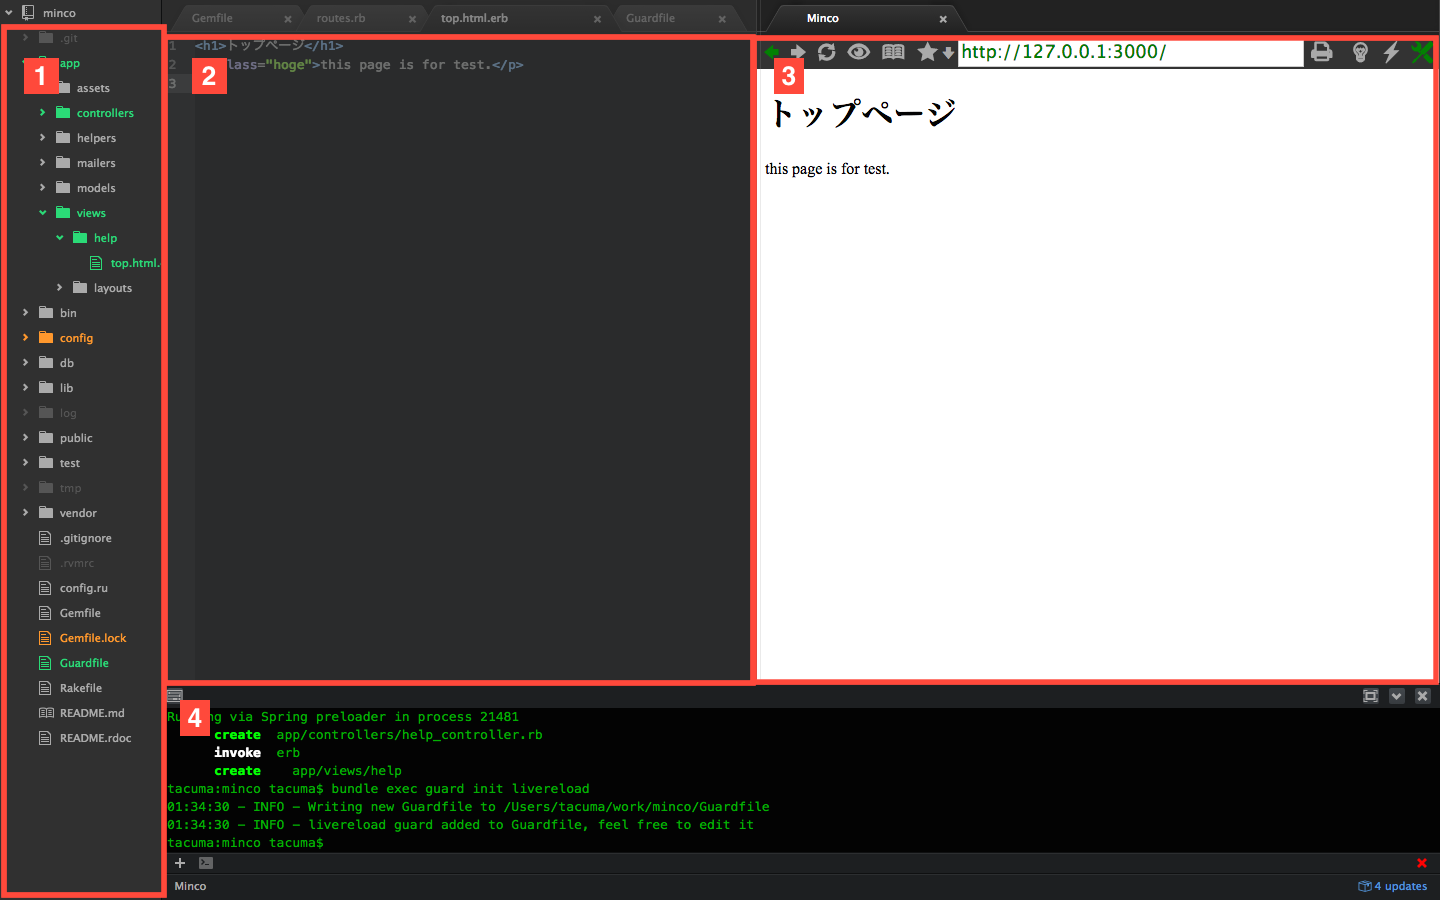Click the terminal prompt line
Screen dimensions: 1440x900
246,843
